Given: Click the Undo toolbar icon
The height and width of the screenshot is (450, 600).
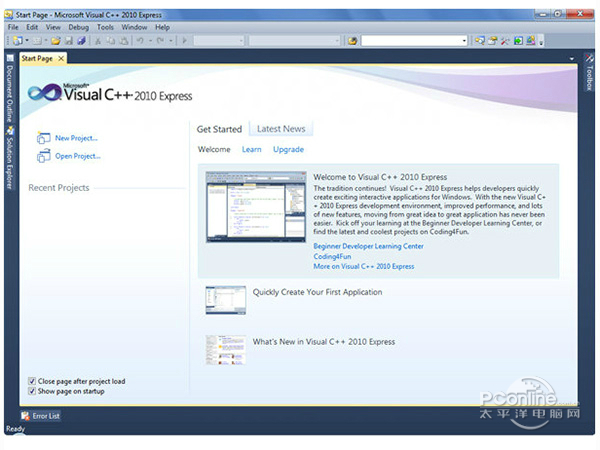Looking at the screenshot, I should point(140,41).
